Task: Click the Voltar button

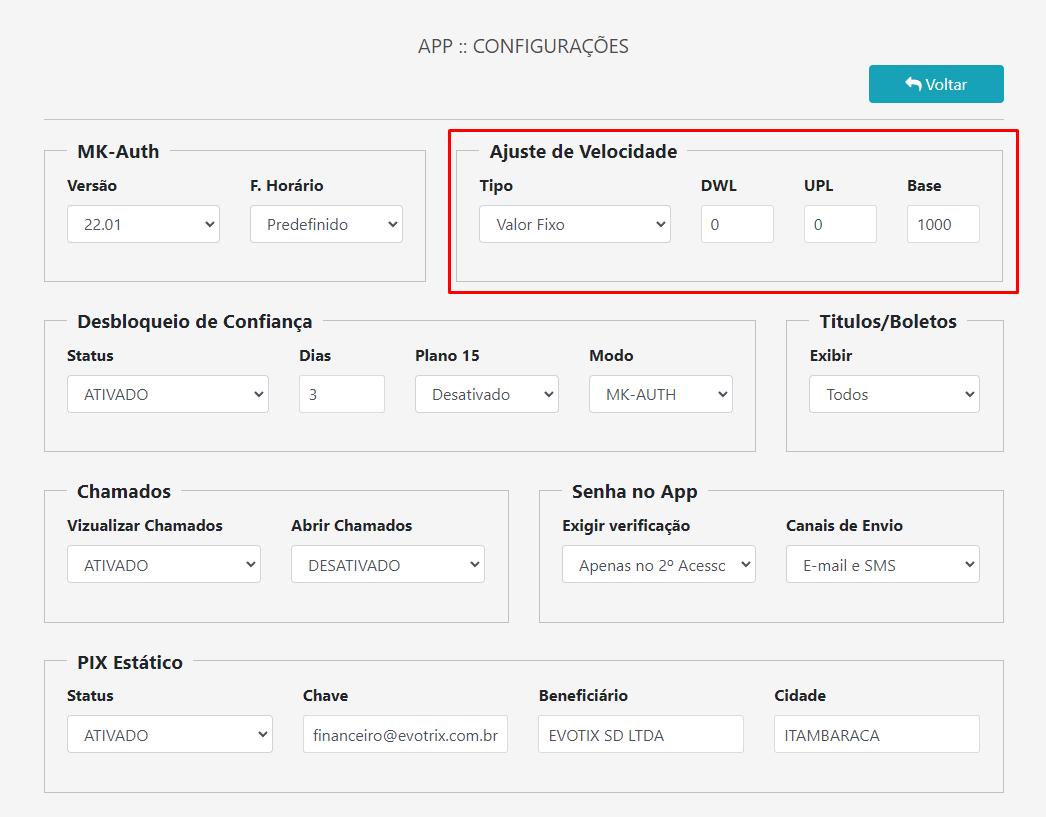Action: (936, 84)
